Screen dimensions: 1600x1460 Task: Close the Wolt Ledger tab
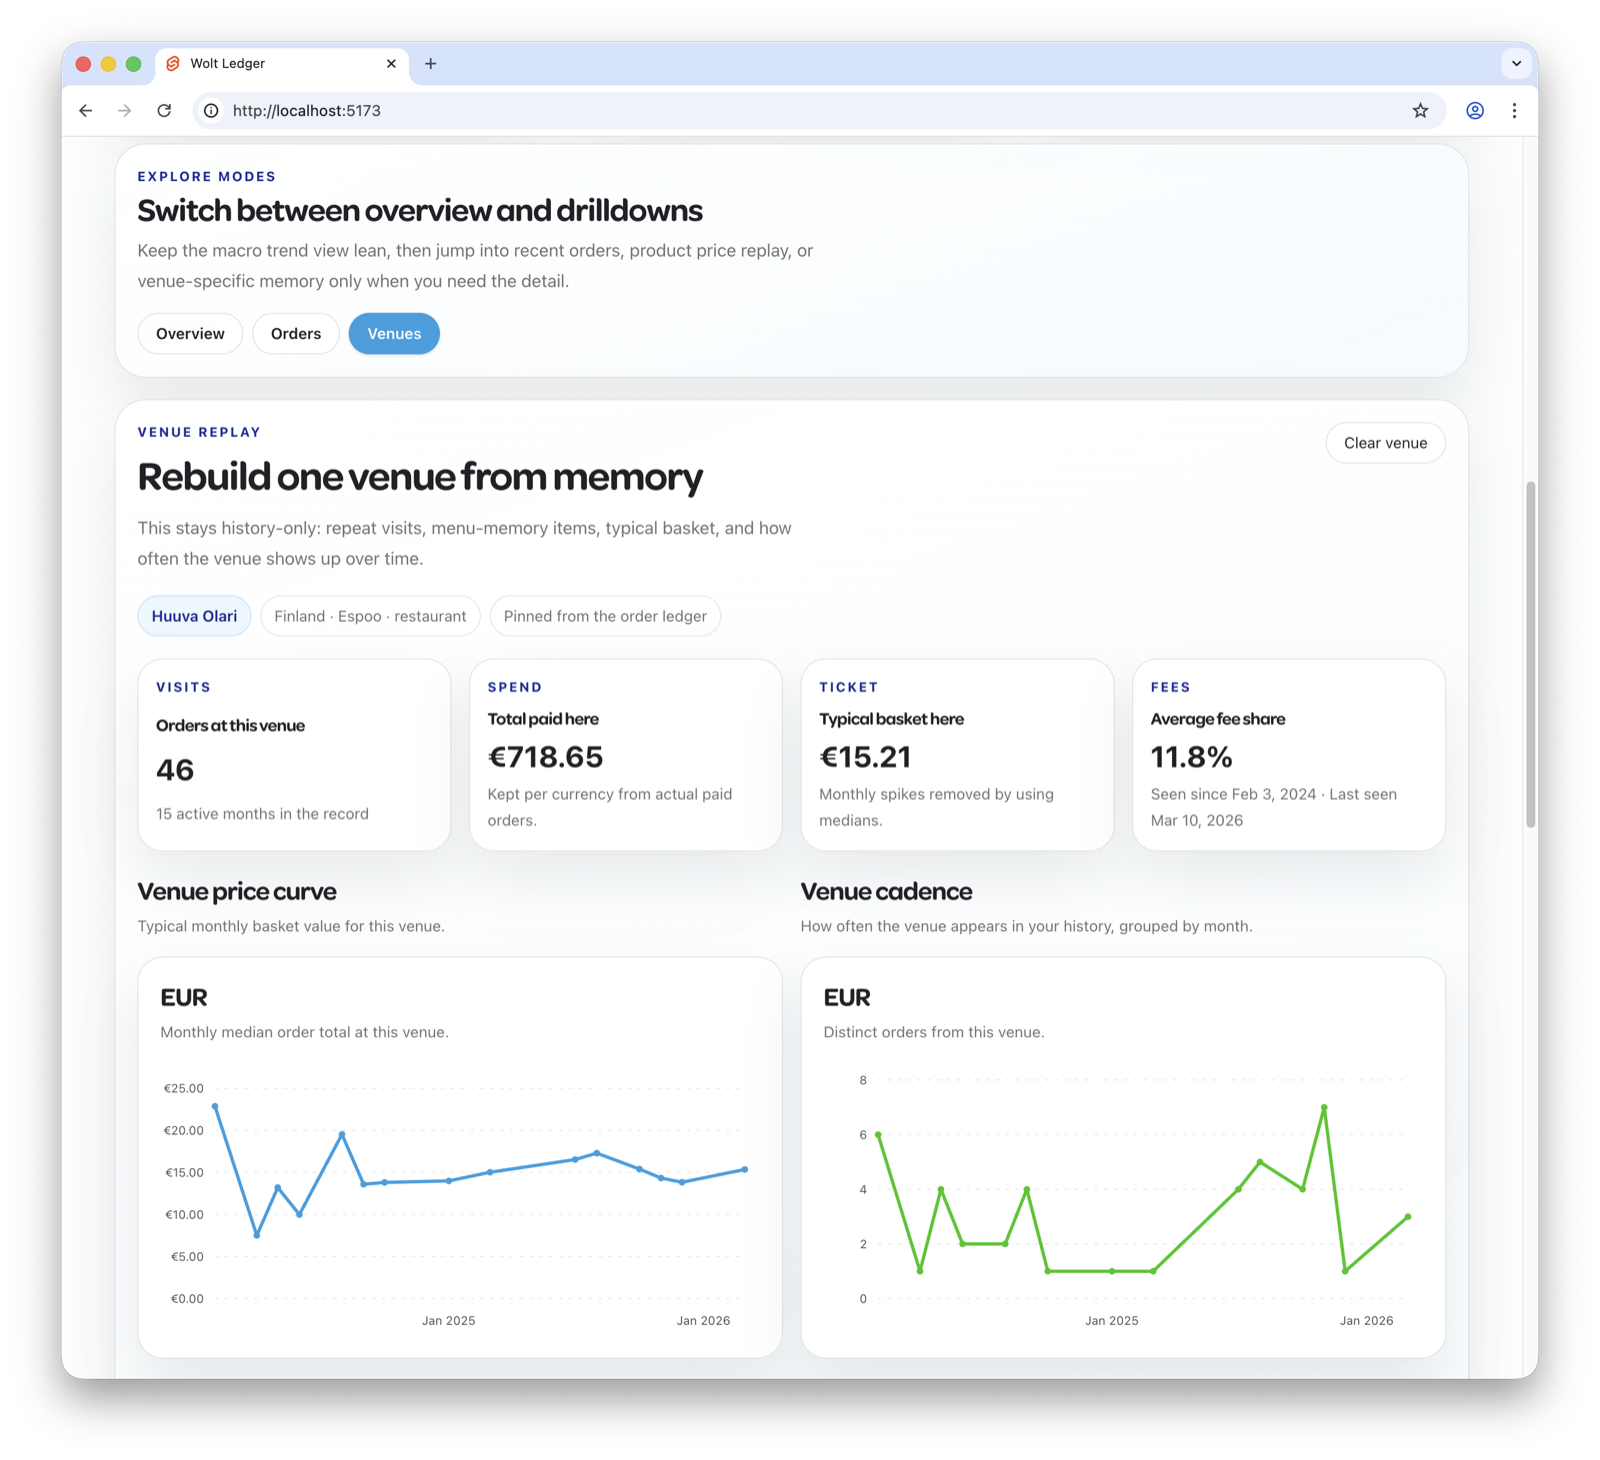[x=391, y=64]
